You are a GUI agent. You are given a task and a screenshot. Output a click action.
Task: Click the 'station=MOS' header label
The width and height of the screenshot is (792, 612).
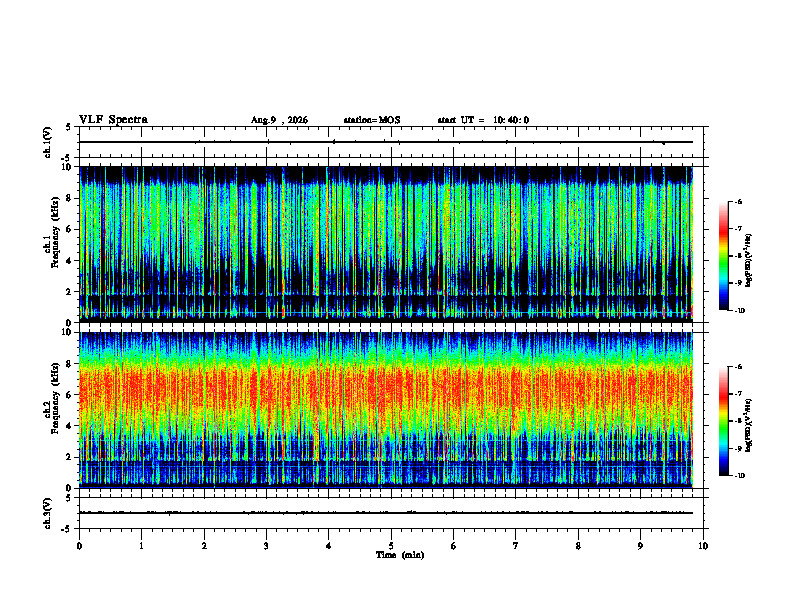(372, 120)
